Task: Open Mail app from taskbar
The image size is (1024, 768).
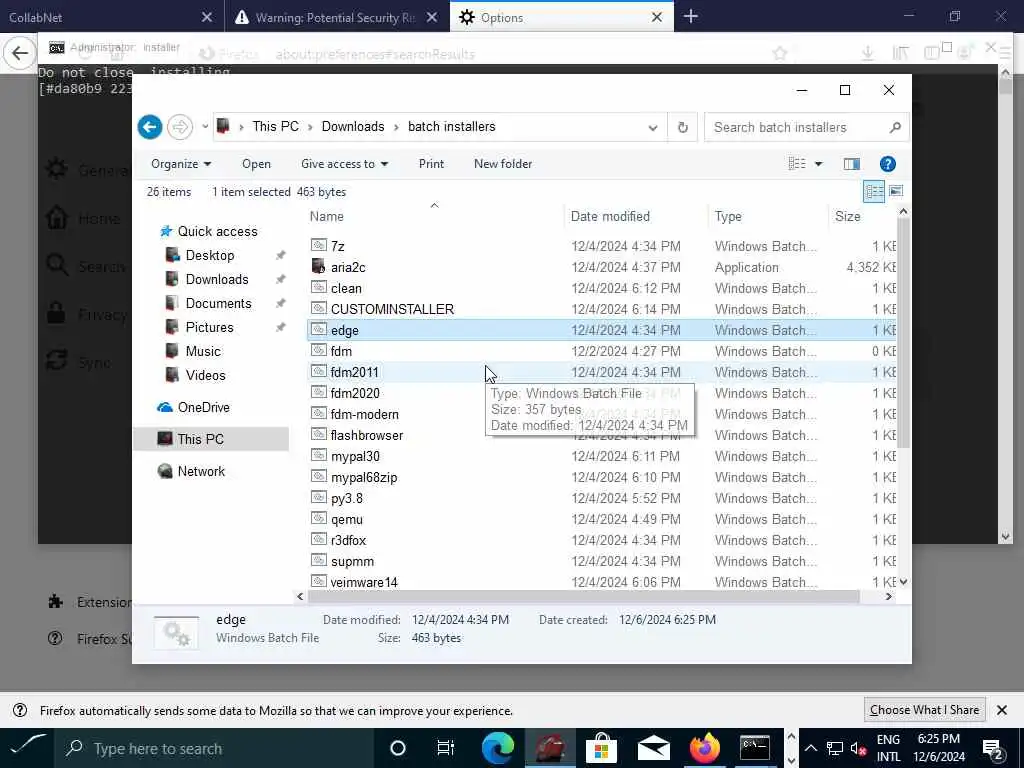Action: point(653,748)
